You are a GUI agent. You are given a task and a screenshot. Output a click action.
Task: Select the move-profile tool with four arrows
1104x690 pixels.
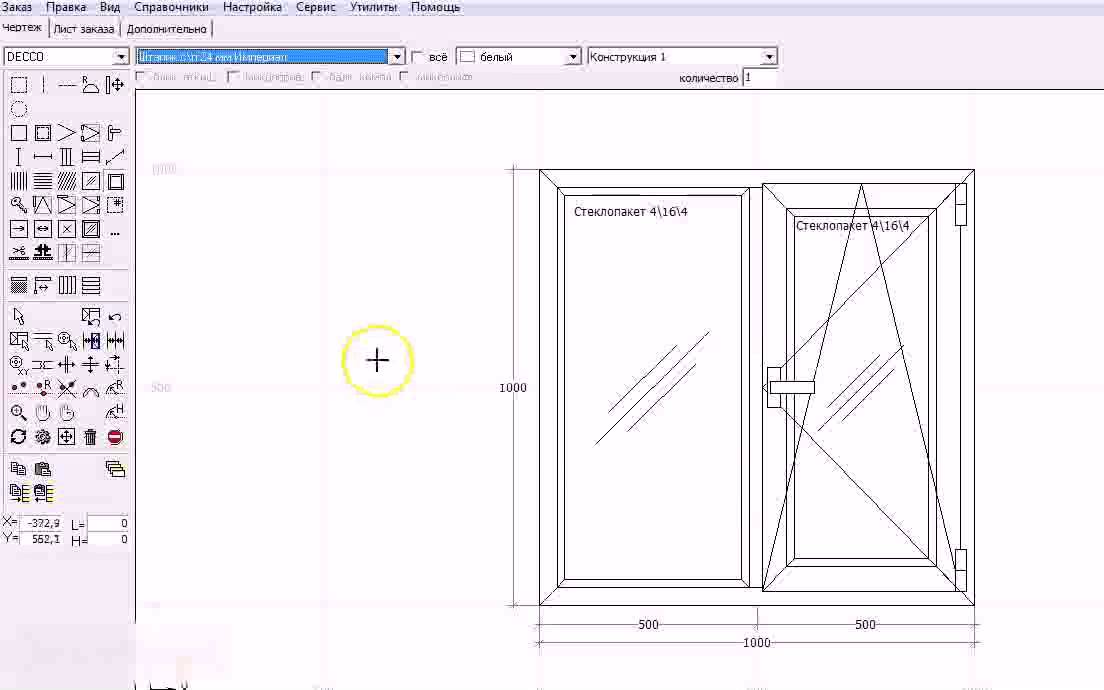pyautogui.click(x=115, y=85)
